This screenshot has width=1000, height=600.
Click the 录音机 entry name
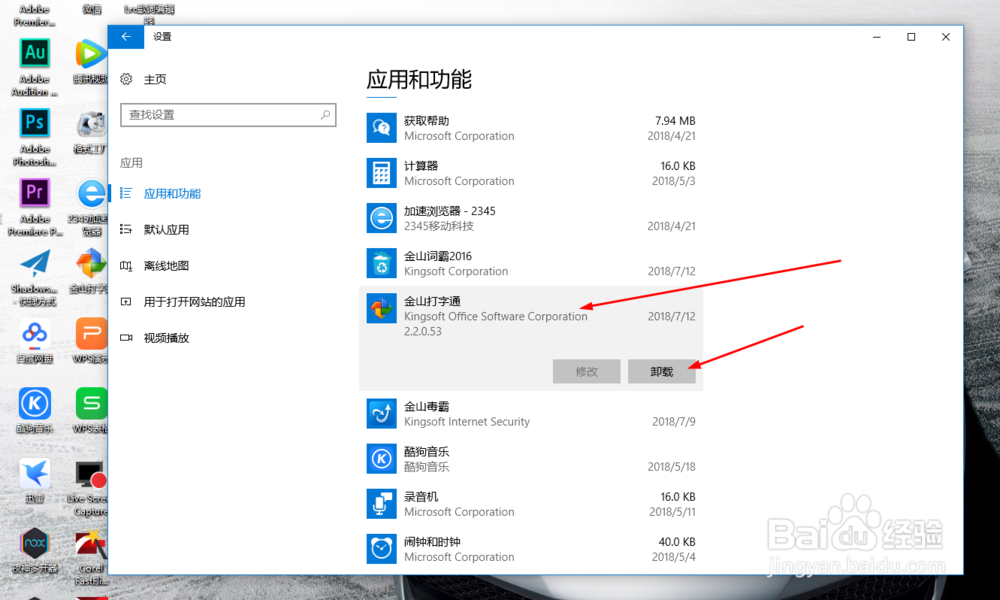[421, 497]
